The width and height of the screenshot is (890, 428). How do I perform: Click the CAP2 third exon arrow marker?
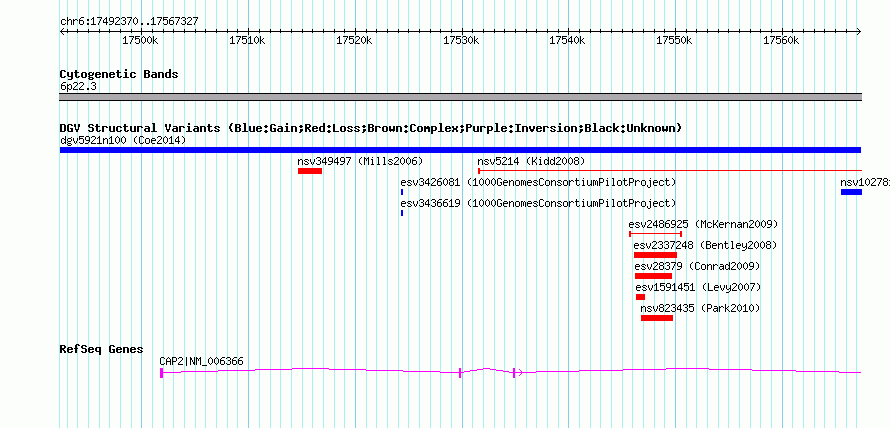[516, 373]
